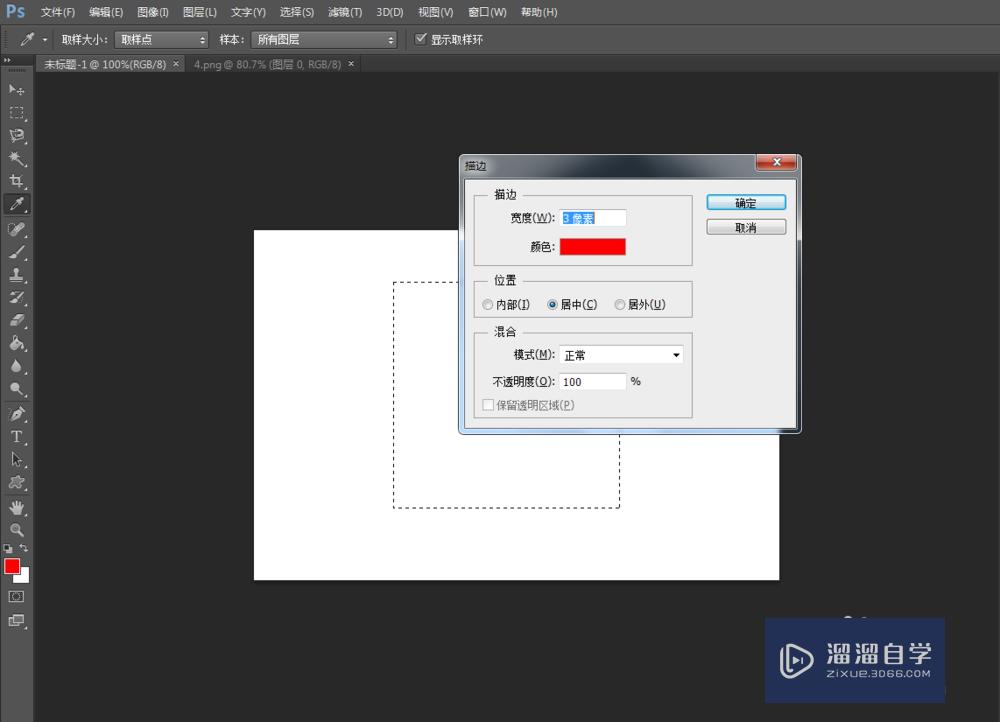Select the Blur tool

click(x=17, y=367)
